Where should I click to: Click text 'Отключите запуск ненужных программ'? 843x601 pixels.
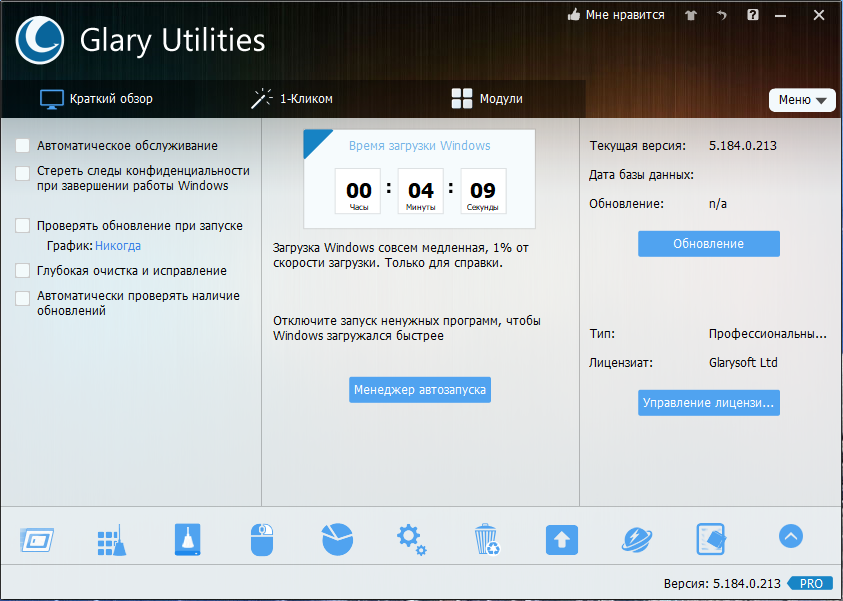click(x=386, y=321)
